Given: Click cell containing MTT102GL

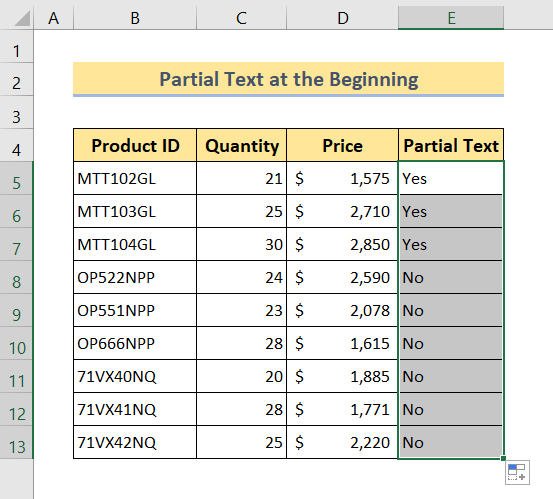Looking at the screenshot, I should point(135,178).
